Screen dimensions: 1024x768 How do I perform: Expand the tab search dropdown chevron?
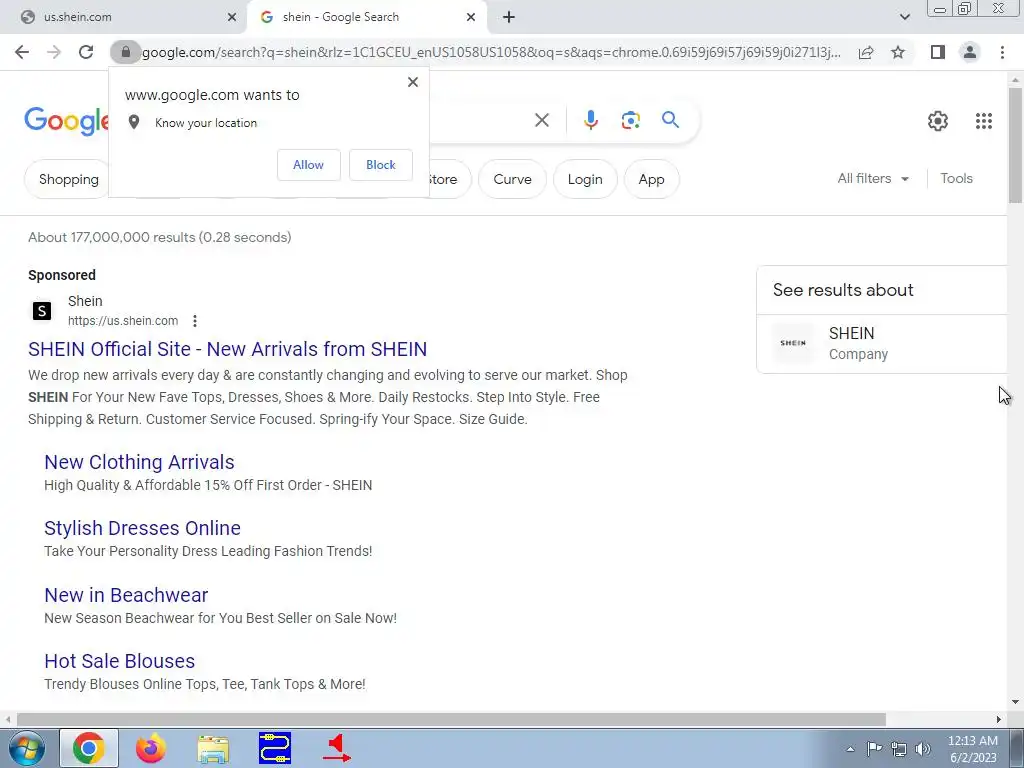[x=904, y=17]
